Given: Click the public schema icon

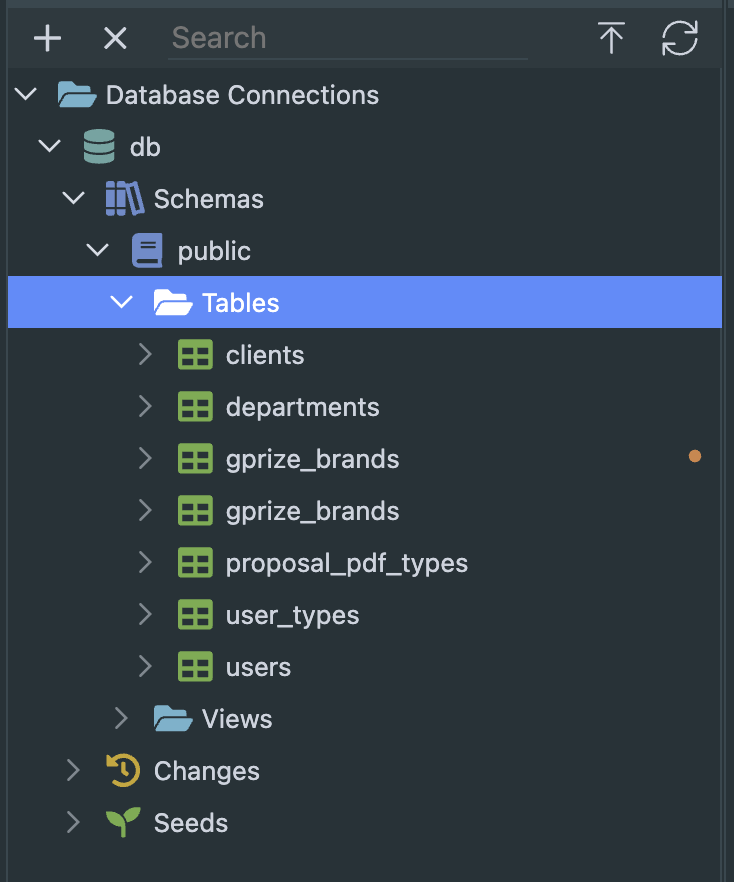Looking at the screenshot, I should (x=147, y=250).
